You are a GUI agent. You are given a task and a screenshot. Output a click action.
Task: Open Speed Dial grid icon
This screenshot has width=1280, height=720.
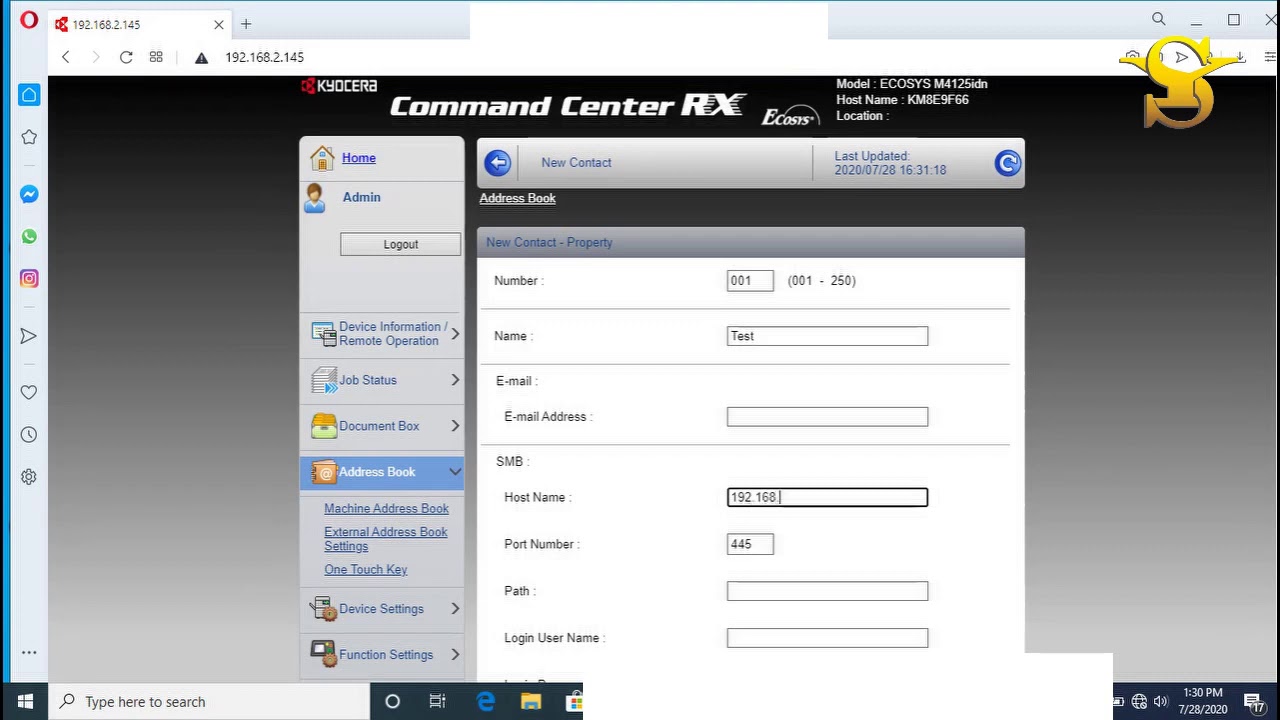pyautogui.click(x=156, y=57)
